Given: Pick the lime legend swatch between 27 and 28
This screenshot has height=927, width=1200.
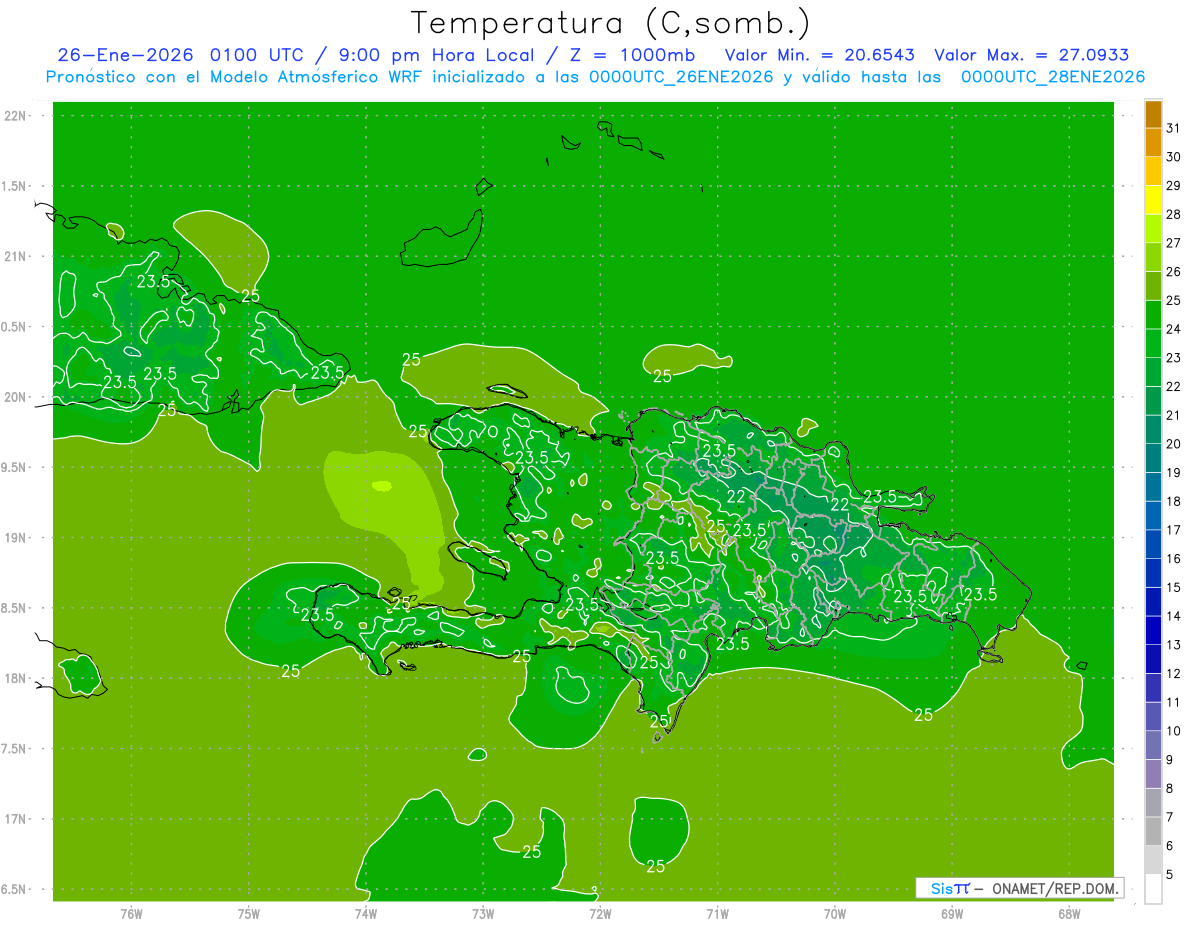Looking at the screenshot, I should 1153,229.
